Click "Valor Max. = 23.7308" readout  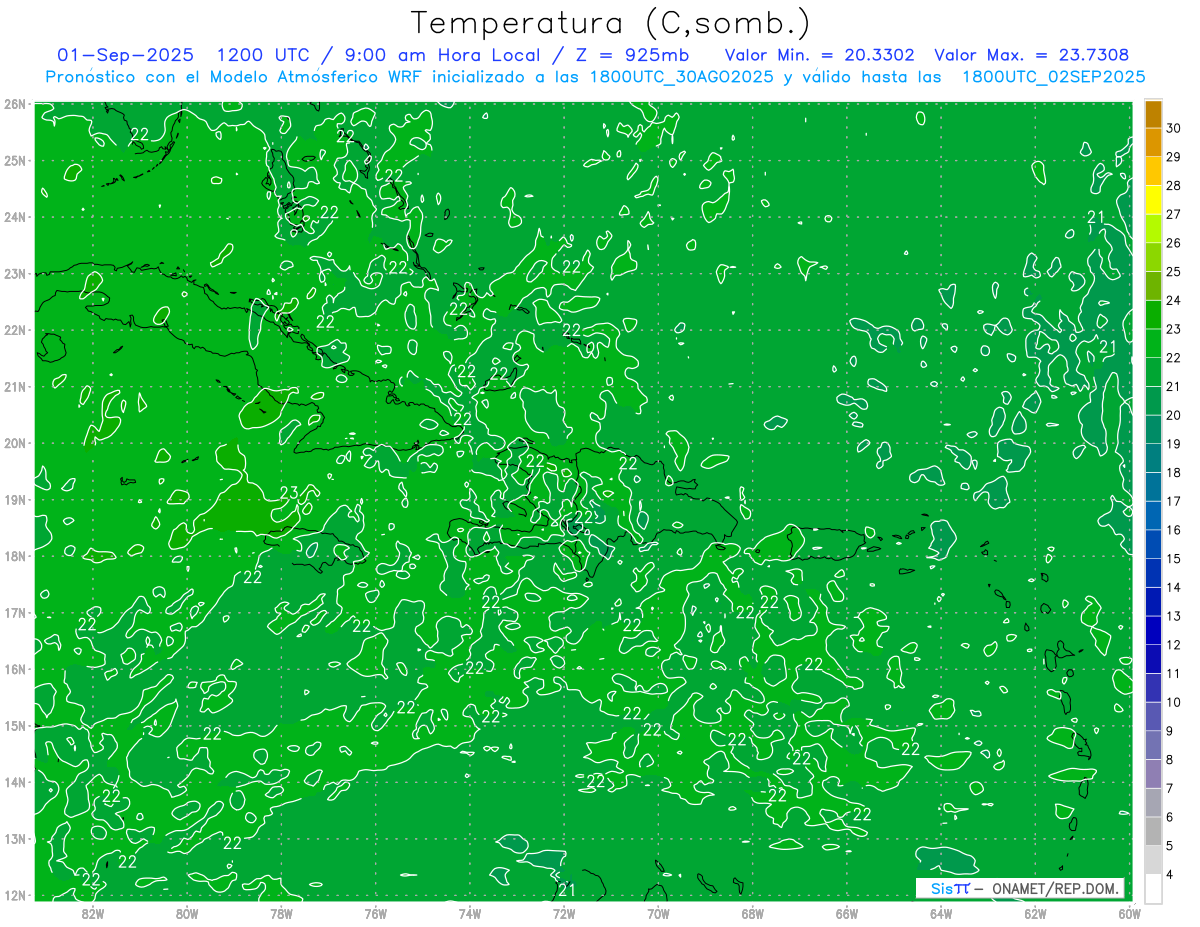coord(1032,55)
